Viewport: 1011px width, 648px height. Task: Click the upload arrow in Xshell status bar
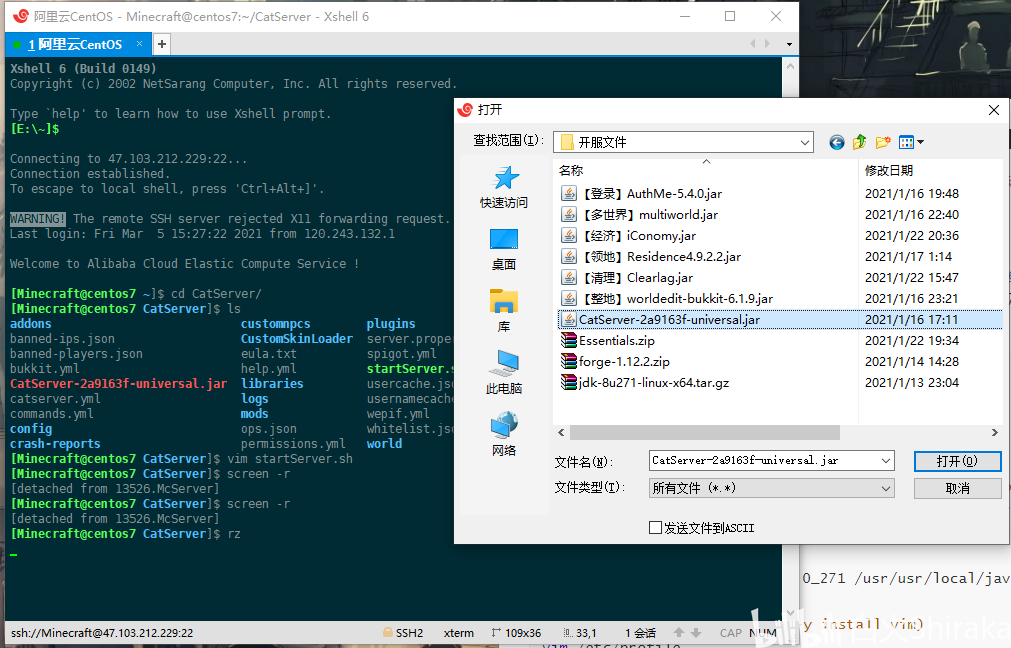pos(679,633)
